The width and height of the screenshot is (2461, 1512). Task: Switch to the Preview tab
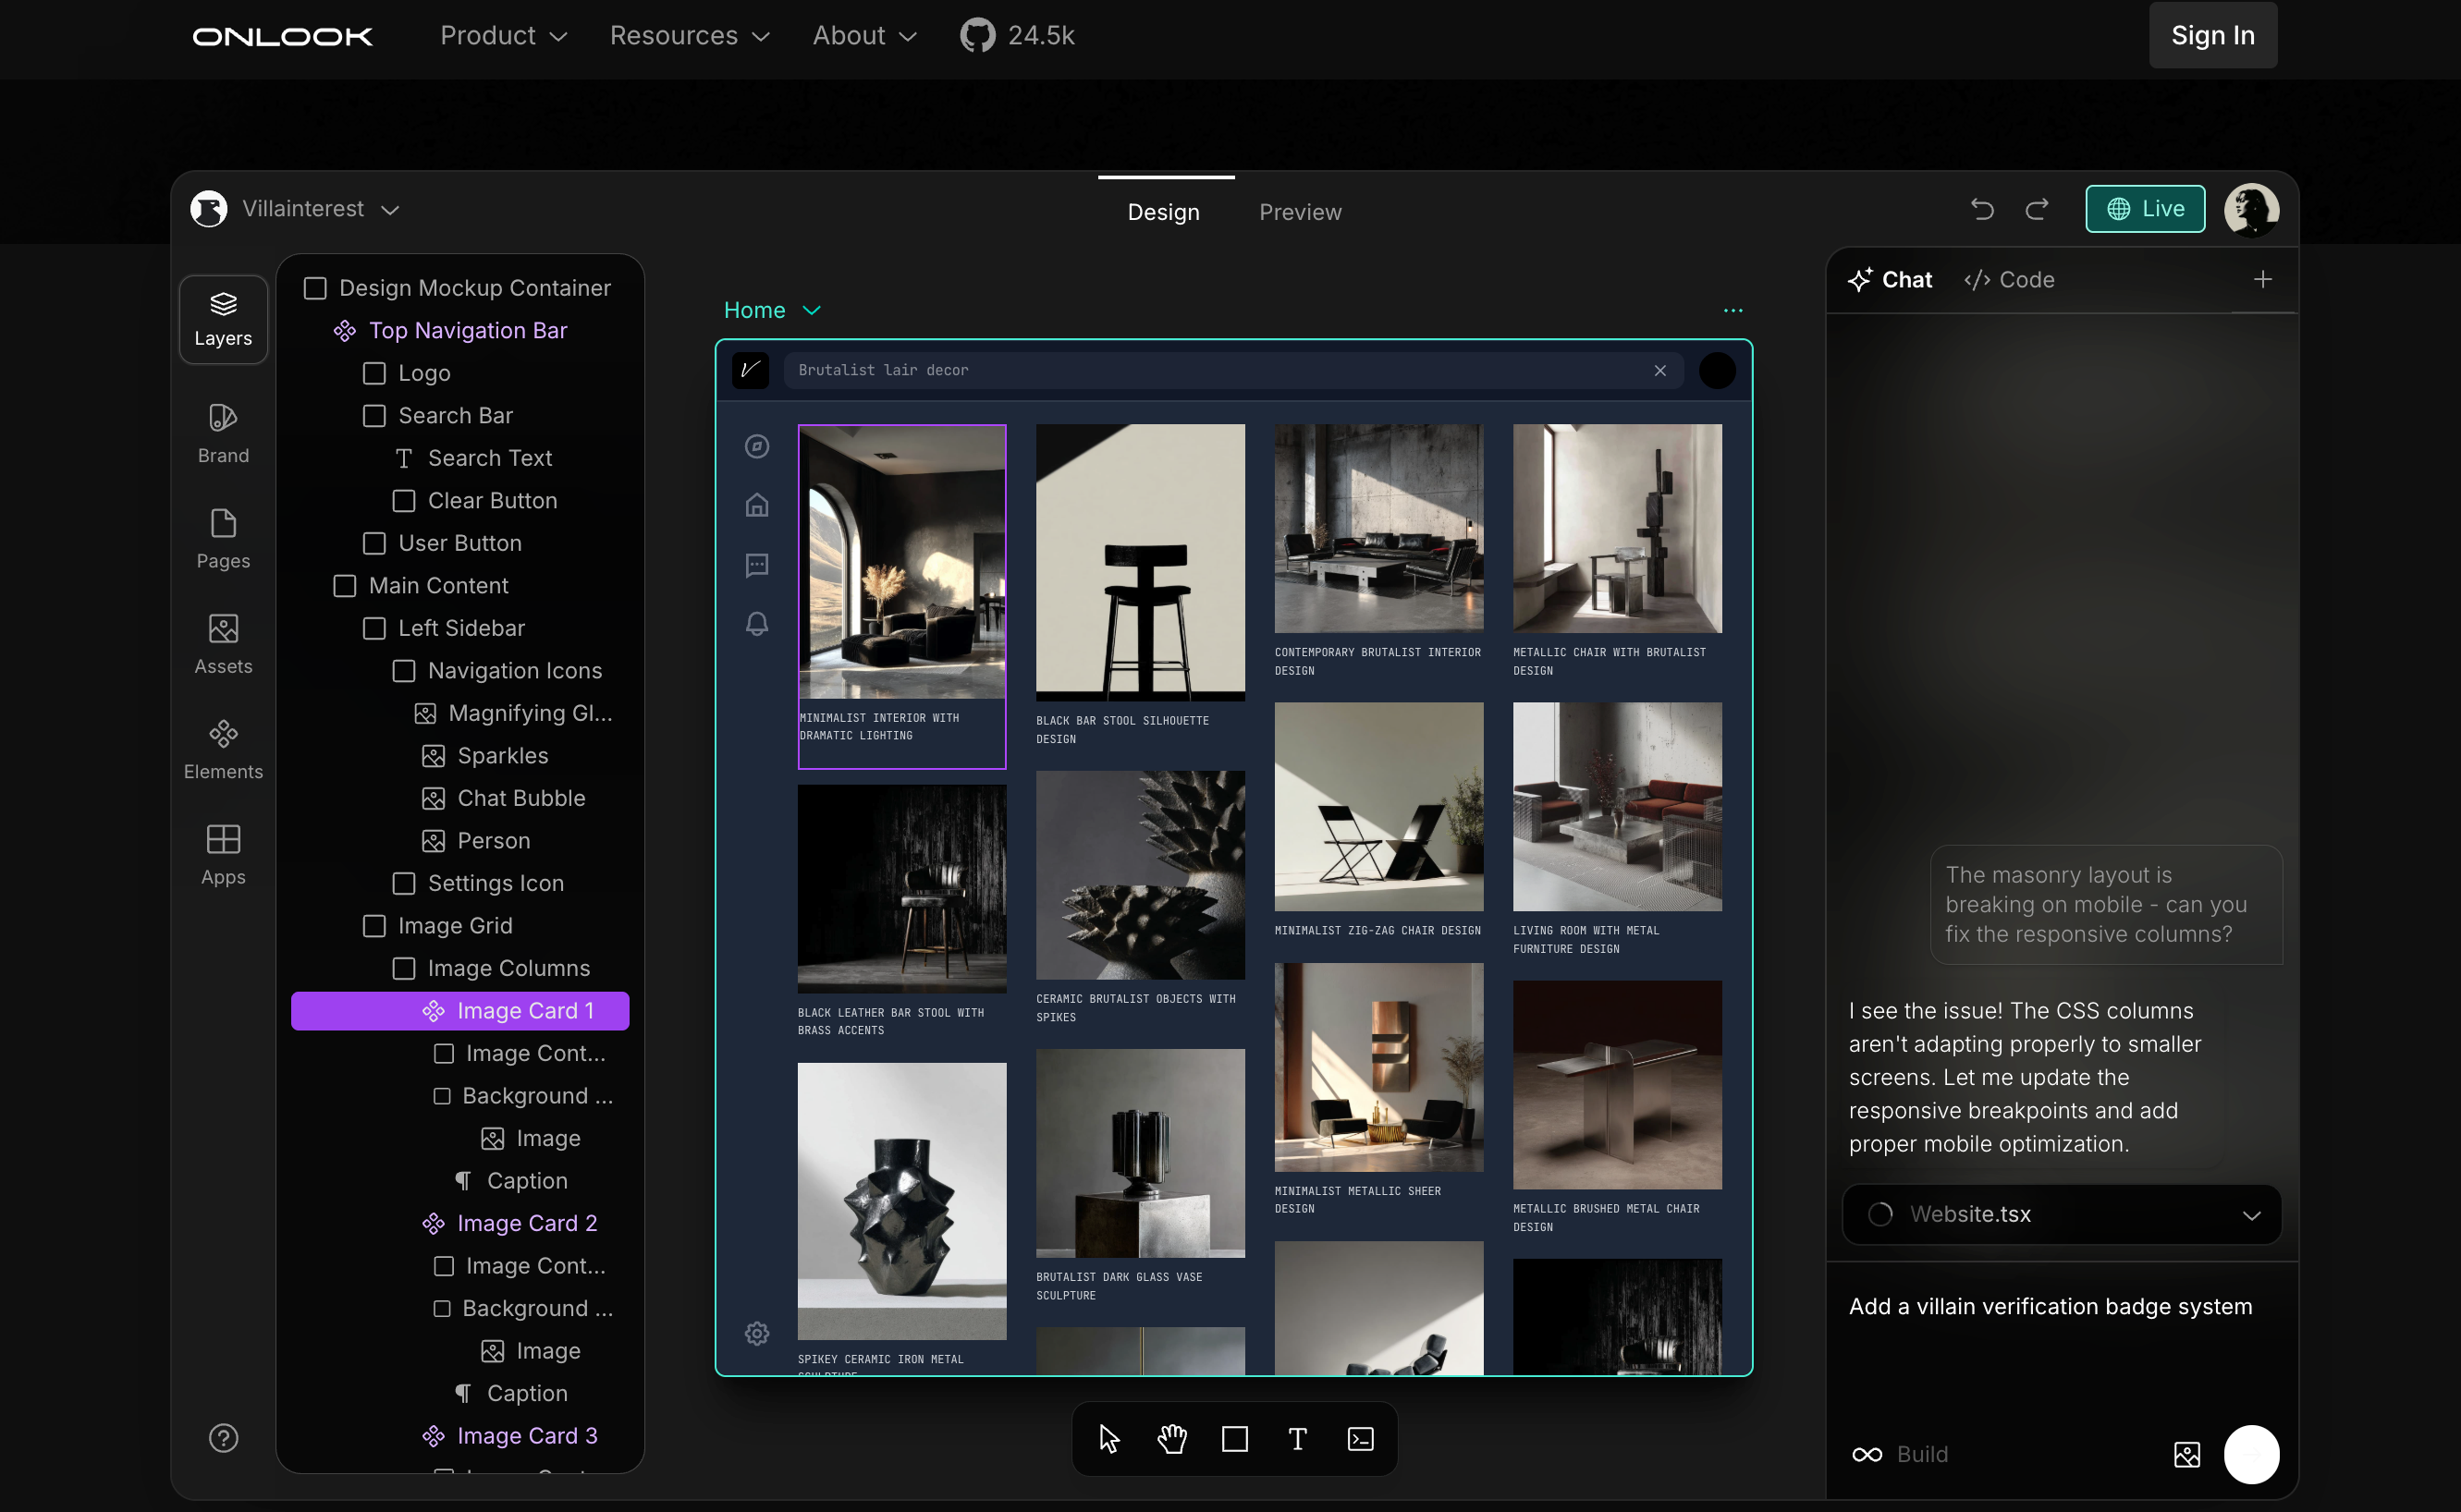coord(1299,212)
